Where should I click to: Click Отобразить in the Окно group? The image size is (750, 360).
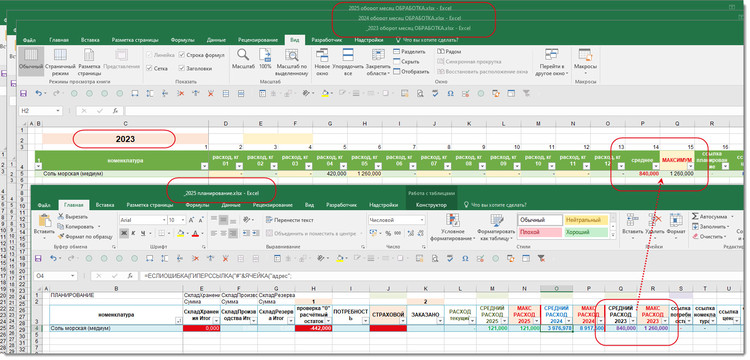click(x=411, y=72)
